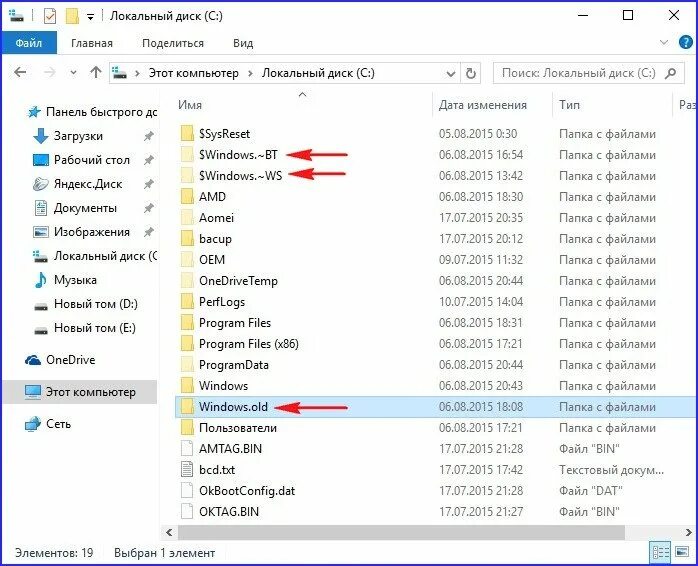Select the $Windows.~BT folder
This screenshot has height=566, width=698.
(x=238, y=155)
